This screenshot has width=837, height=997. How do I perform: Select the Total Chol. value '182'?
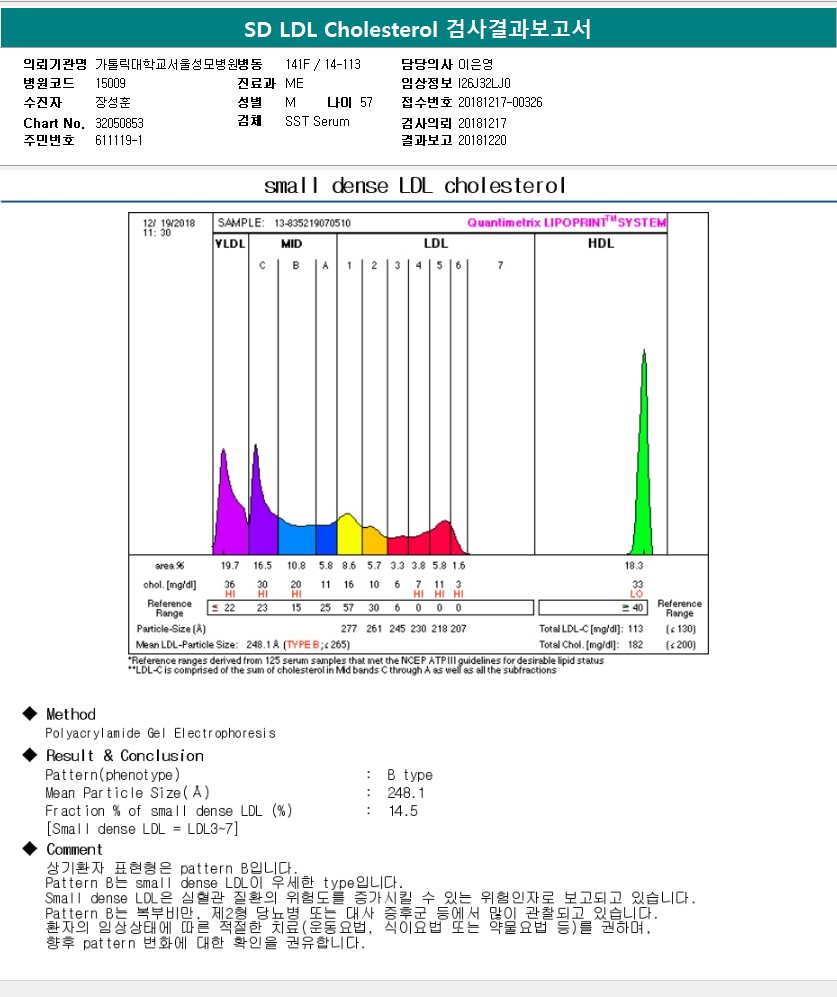(x=635, y=645)
